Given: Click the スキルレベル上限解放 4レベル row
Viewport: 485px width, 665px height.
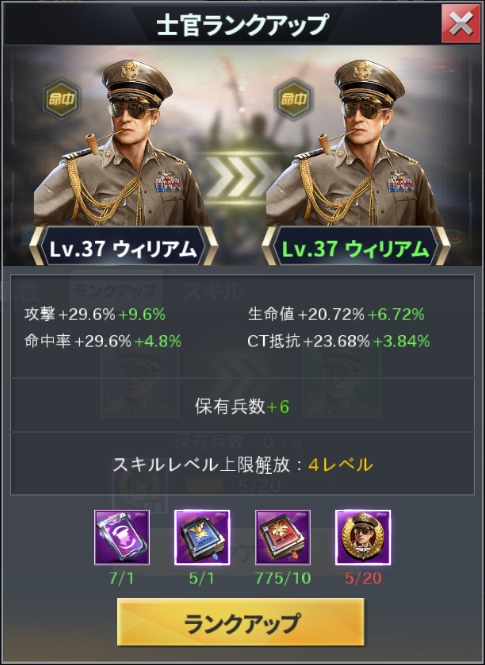Looking at the screenshot, I should pyautogui.click(x=242, y=465).
